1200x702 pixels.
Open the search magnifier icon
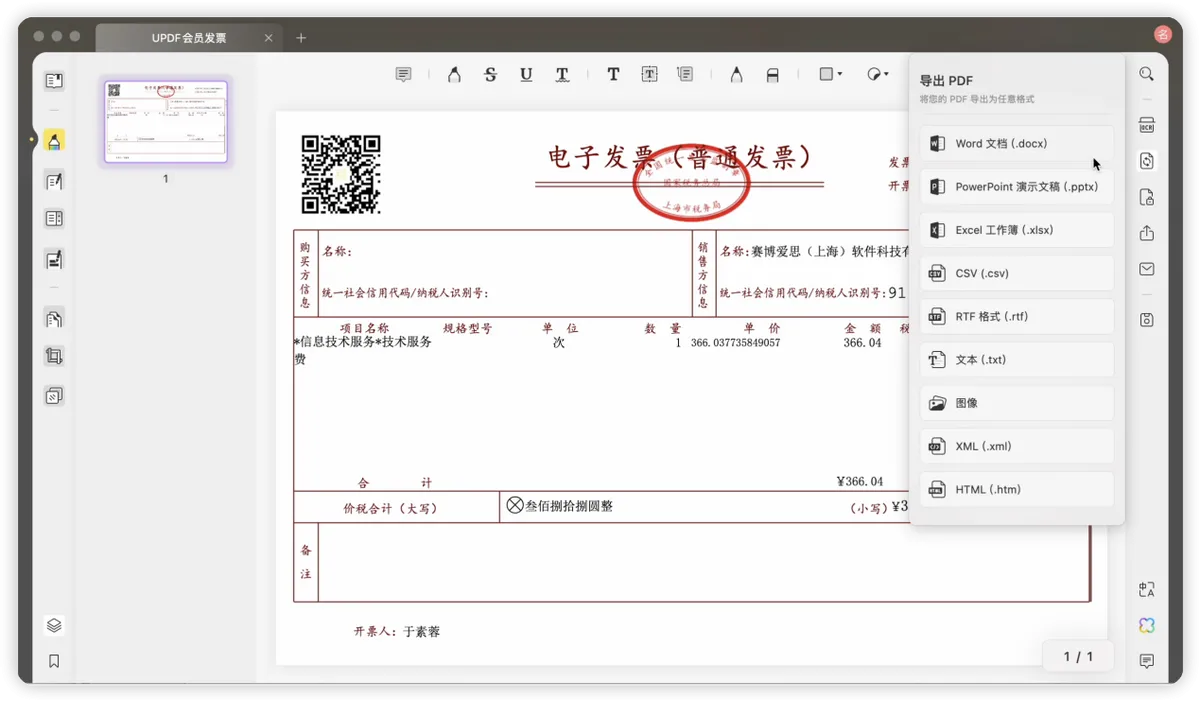click(1147, 74)
